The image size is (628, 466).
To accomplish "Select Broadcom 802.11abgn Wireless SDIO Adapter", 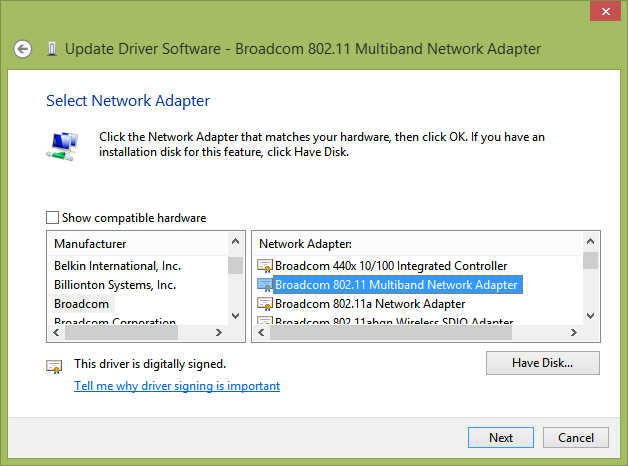I will pos(394,321).
